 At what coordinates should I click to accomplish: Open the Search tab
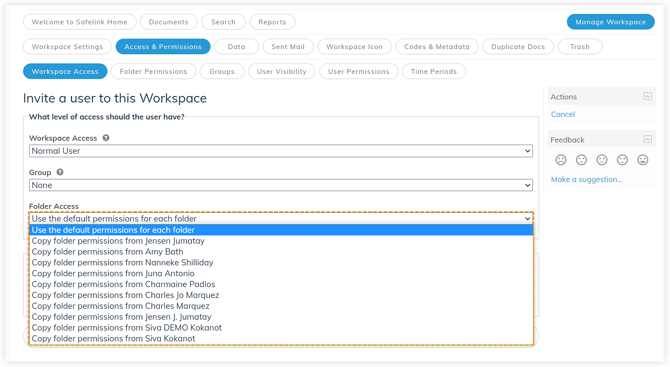[x=223, y=22]
